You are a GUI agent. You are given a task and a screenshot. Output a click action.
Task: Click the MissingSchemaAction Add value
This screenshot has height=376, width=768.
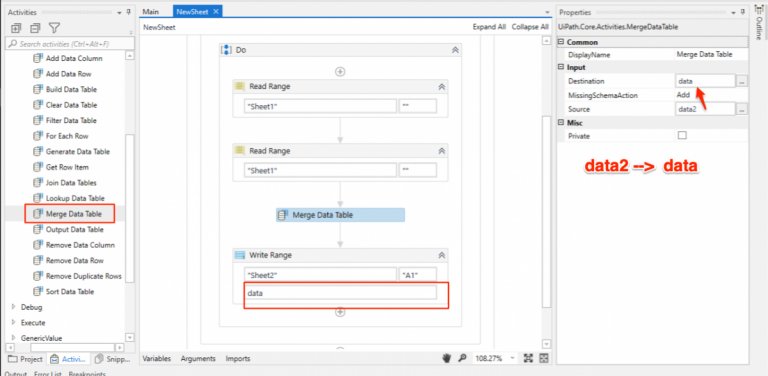(683, 95)
